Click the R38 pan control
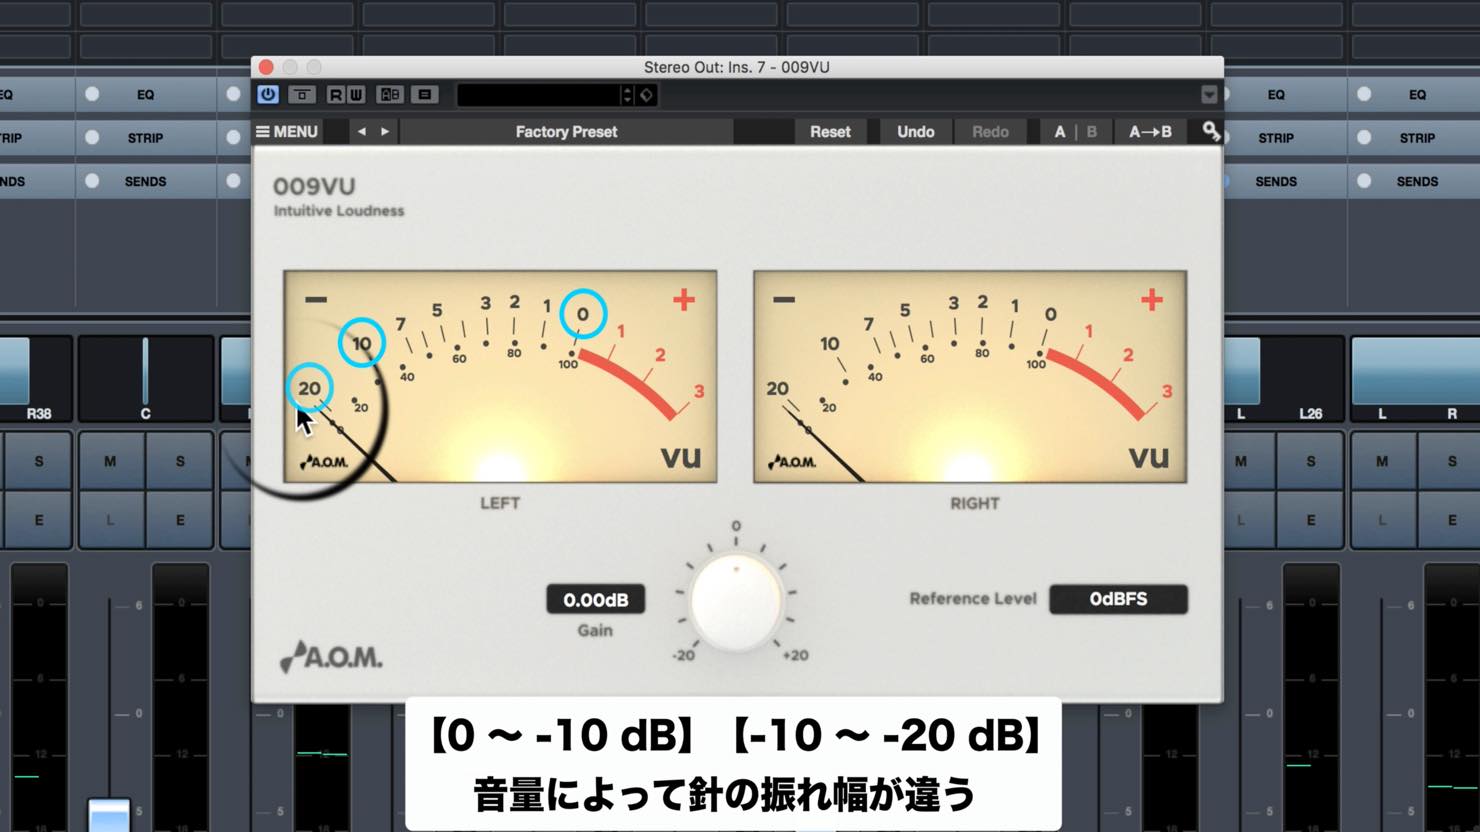Screen dimensions: 1480x832 (35, 379)
